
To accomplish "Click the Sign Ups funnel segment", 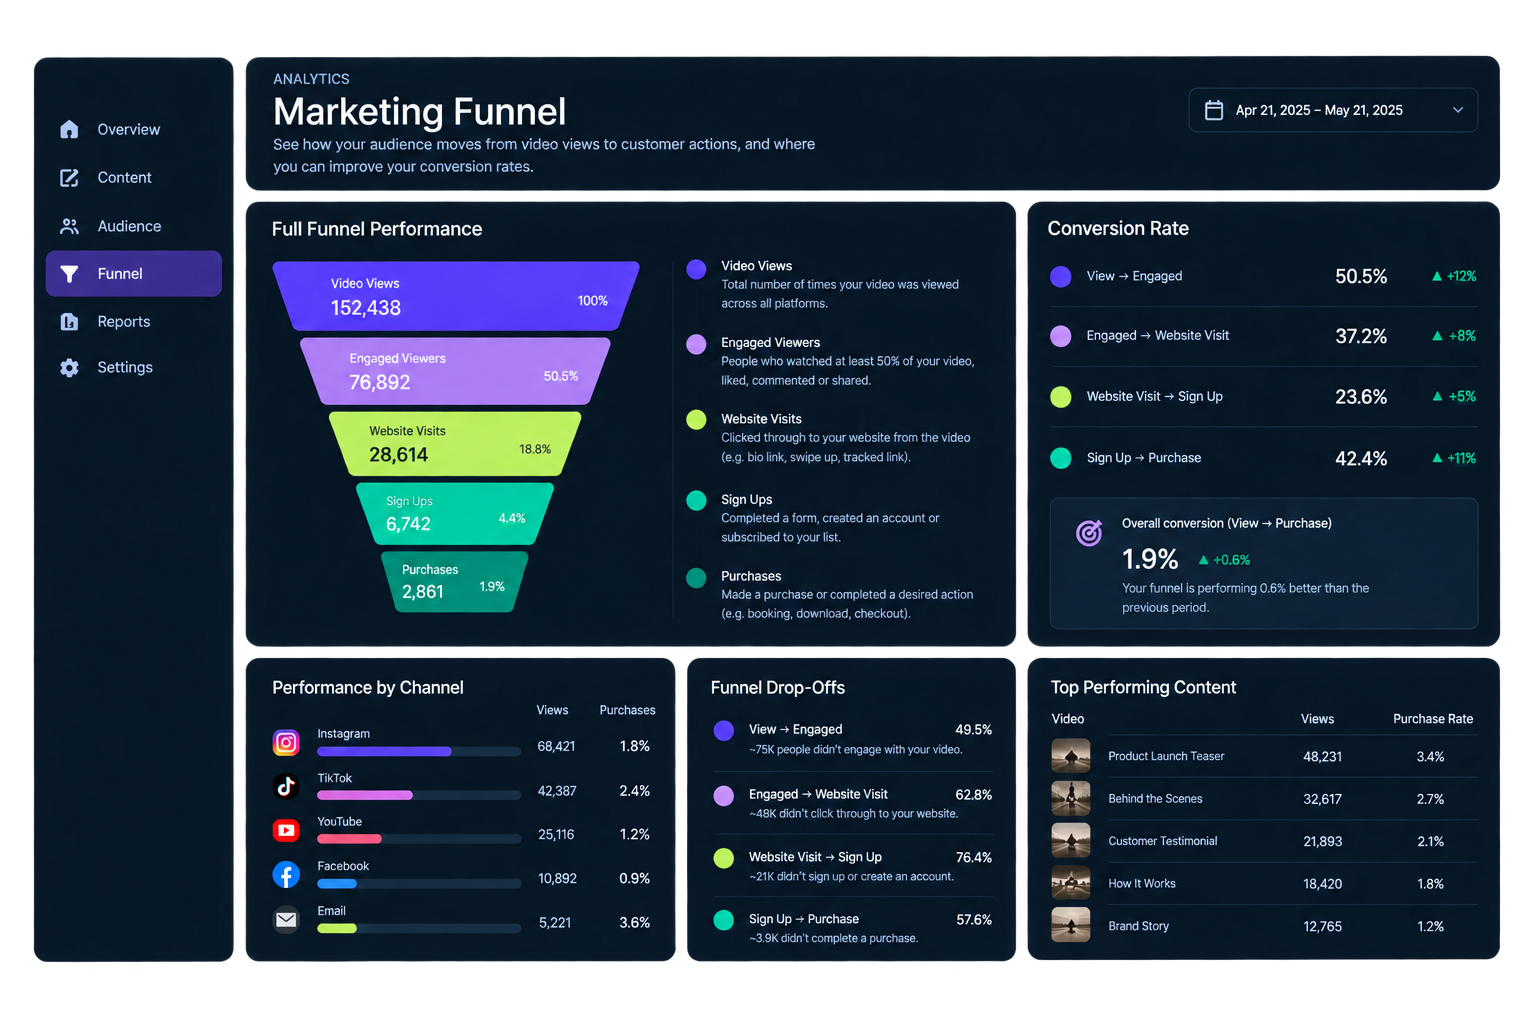I will click(456, 514).
